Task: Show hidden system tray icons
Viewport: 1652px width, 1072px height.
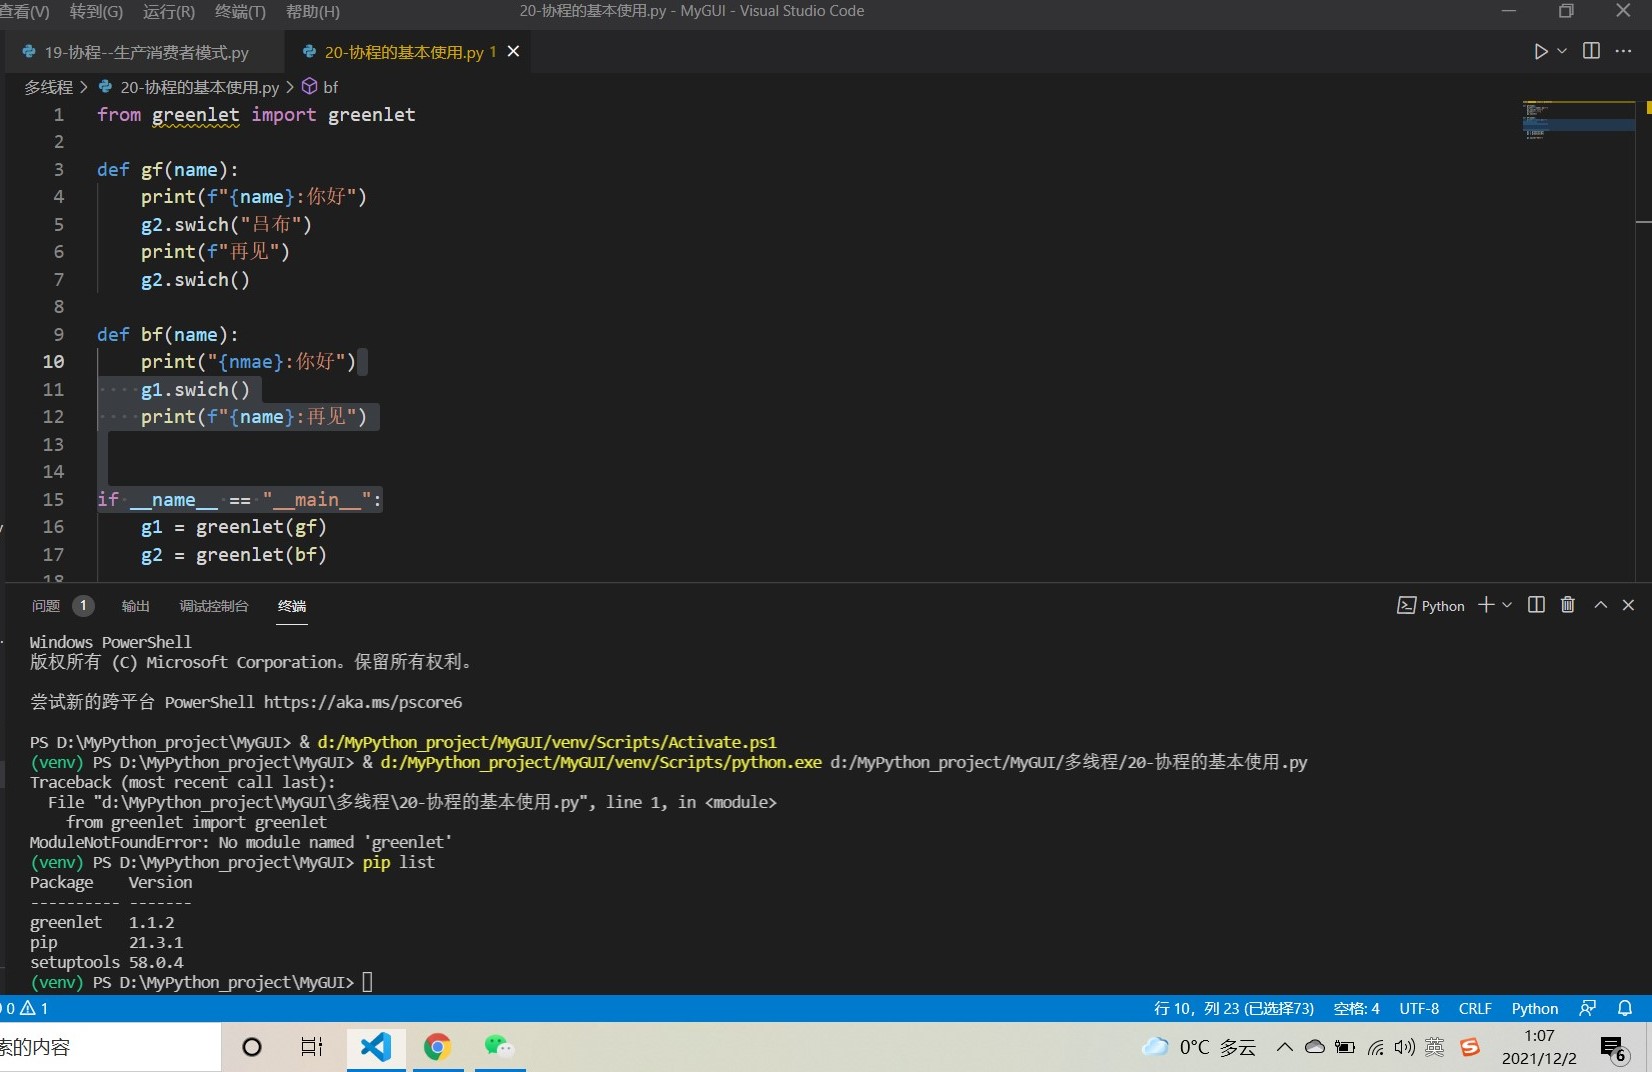Action: (1284, 1047)
